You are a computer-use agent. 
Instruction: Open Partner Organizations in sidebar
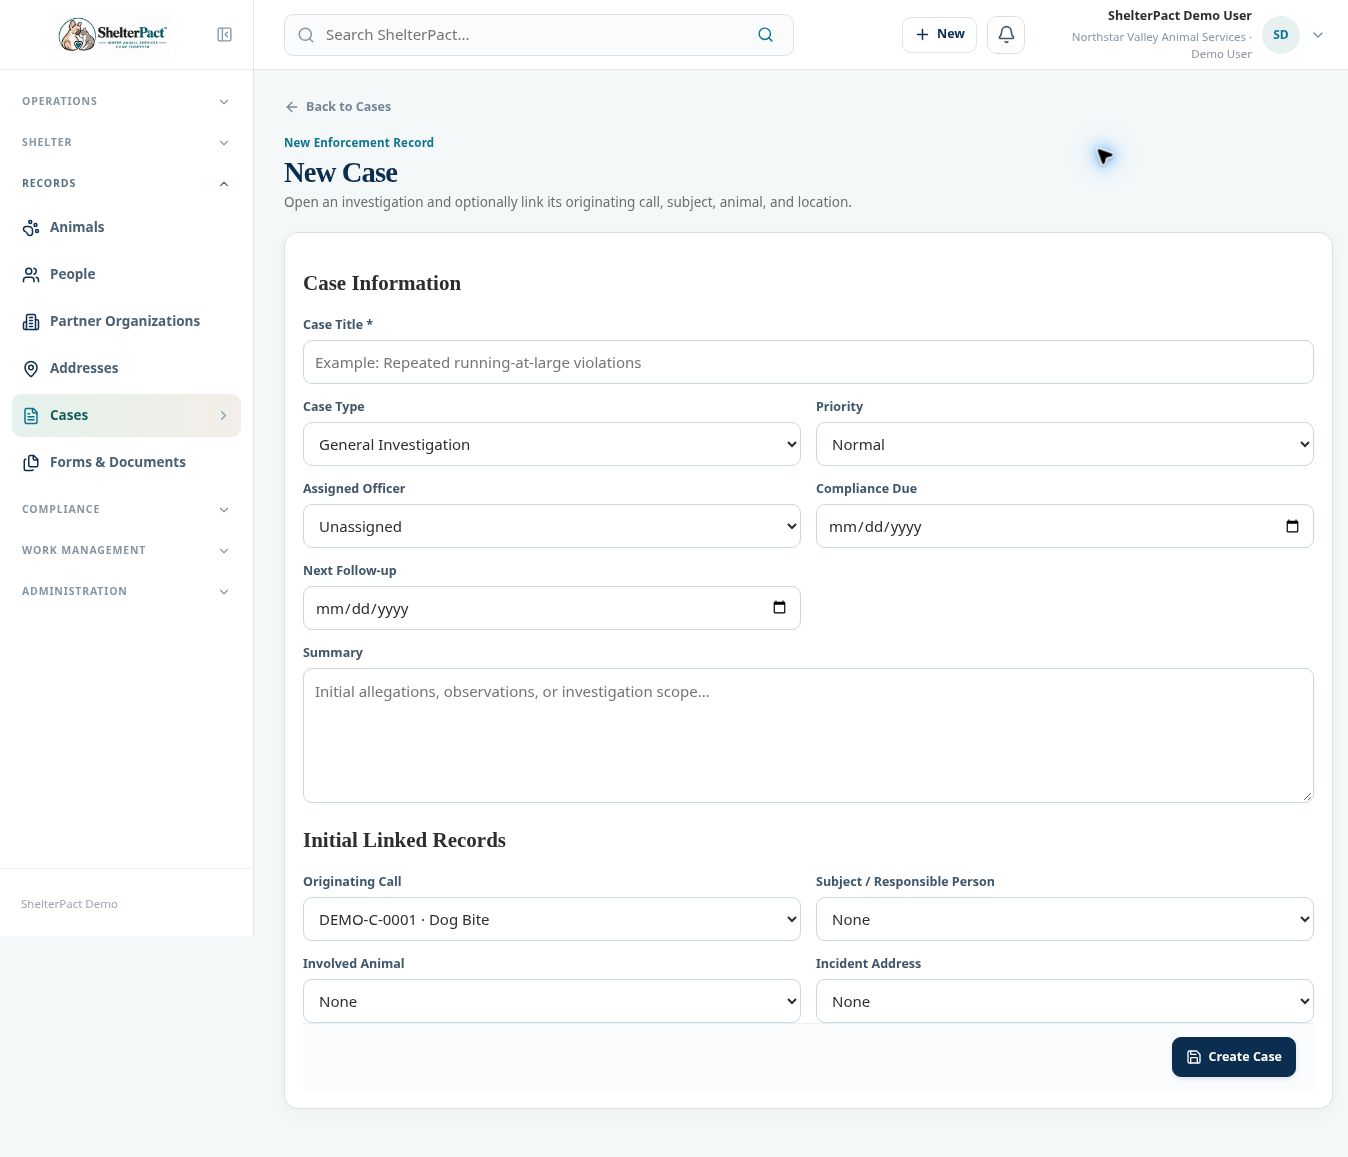126,321
